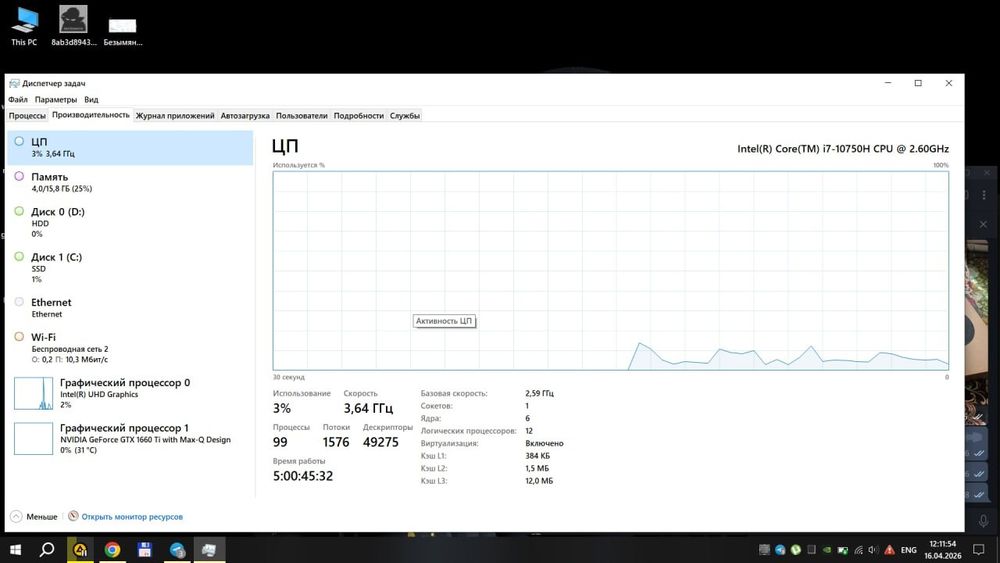1000x563 pixels.
Task: Collapse view with Меньше button
Action: pyautogui.click(x=34, y=516)
